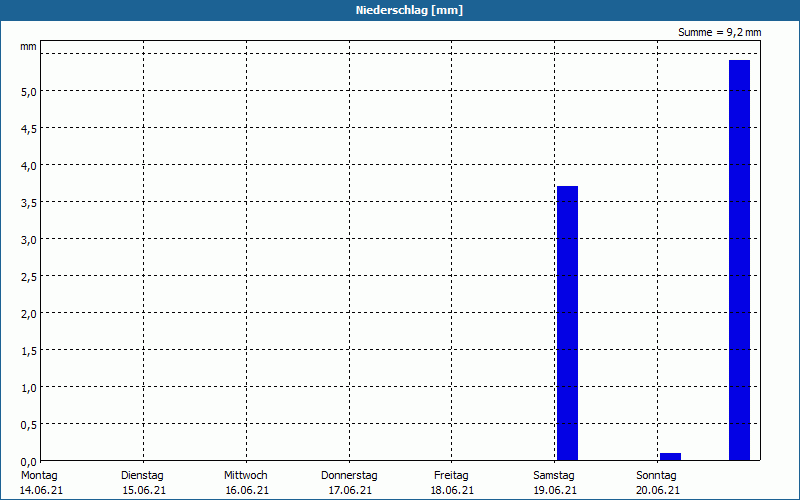
Task: Select the Dienstag 15.06.21 axis label
Action: tap(144, 483)
